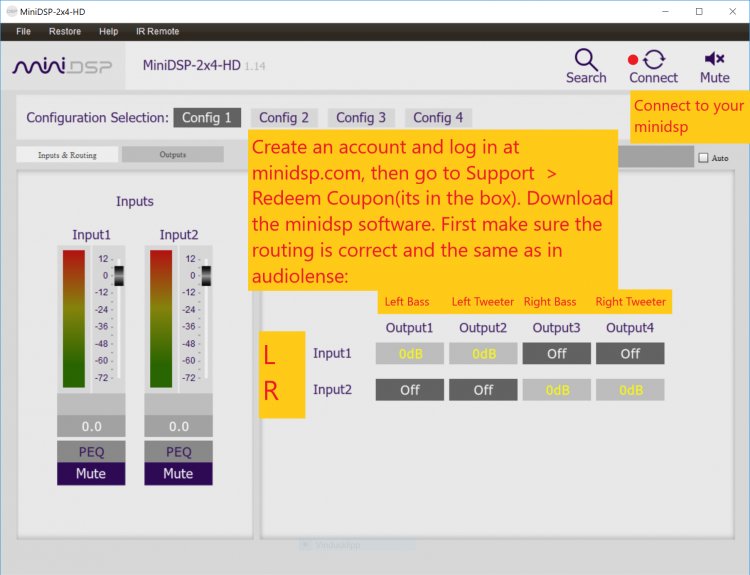
Task: Click the Output4 column header text
Action: pos(630,328)
